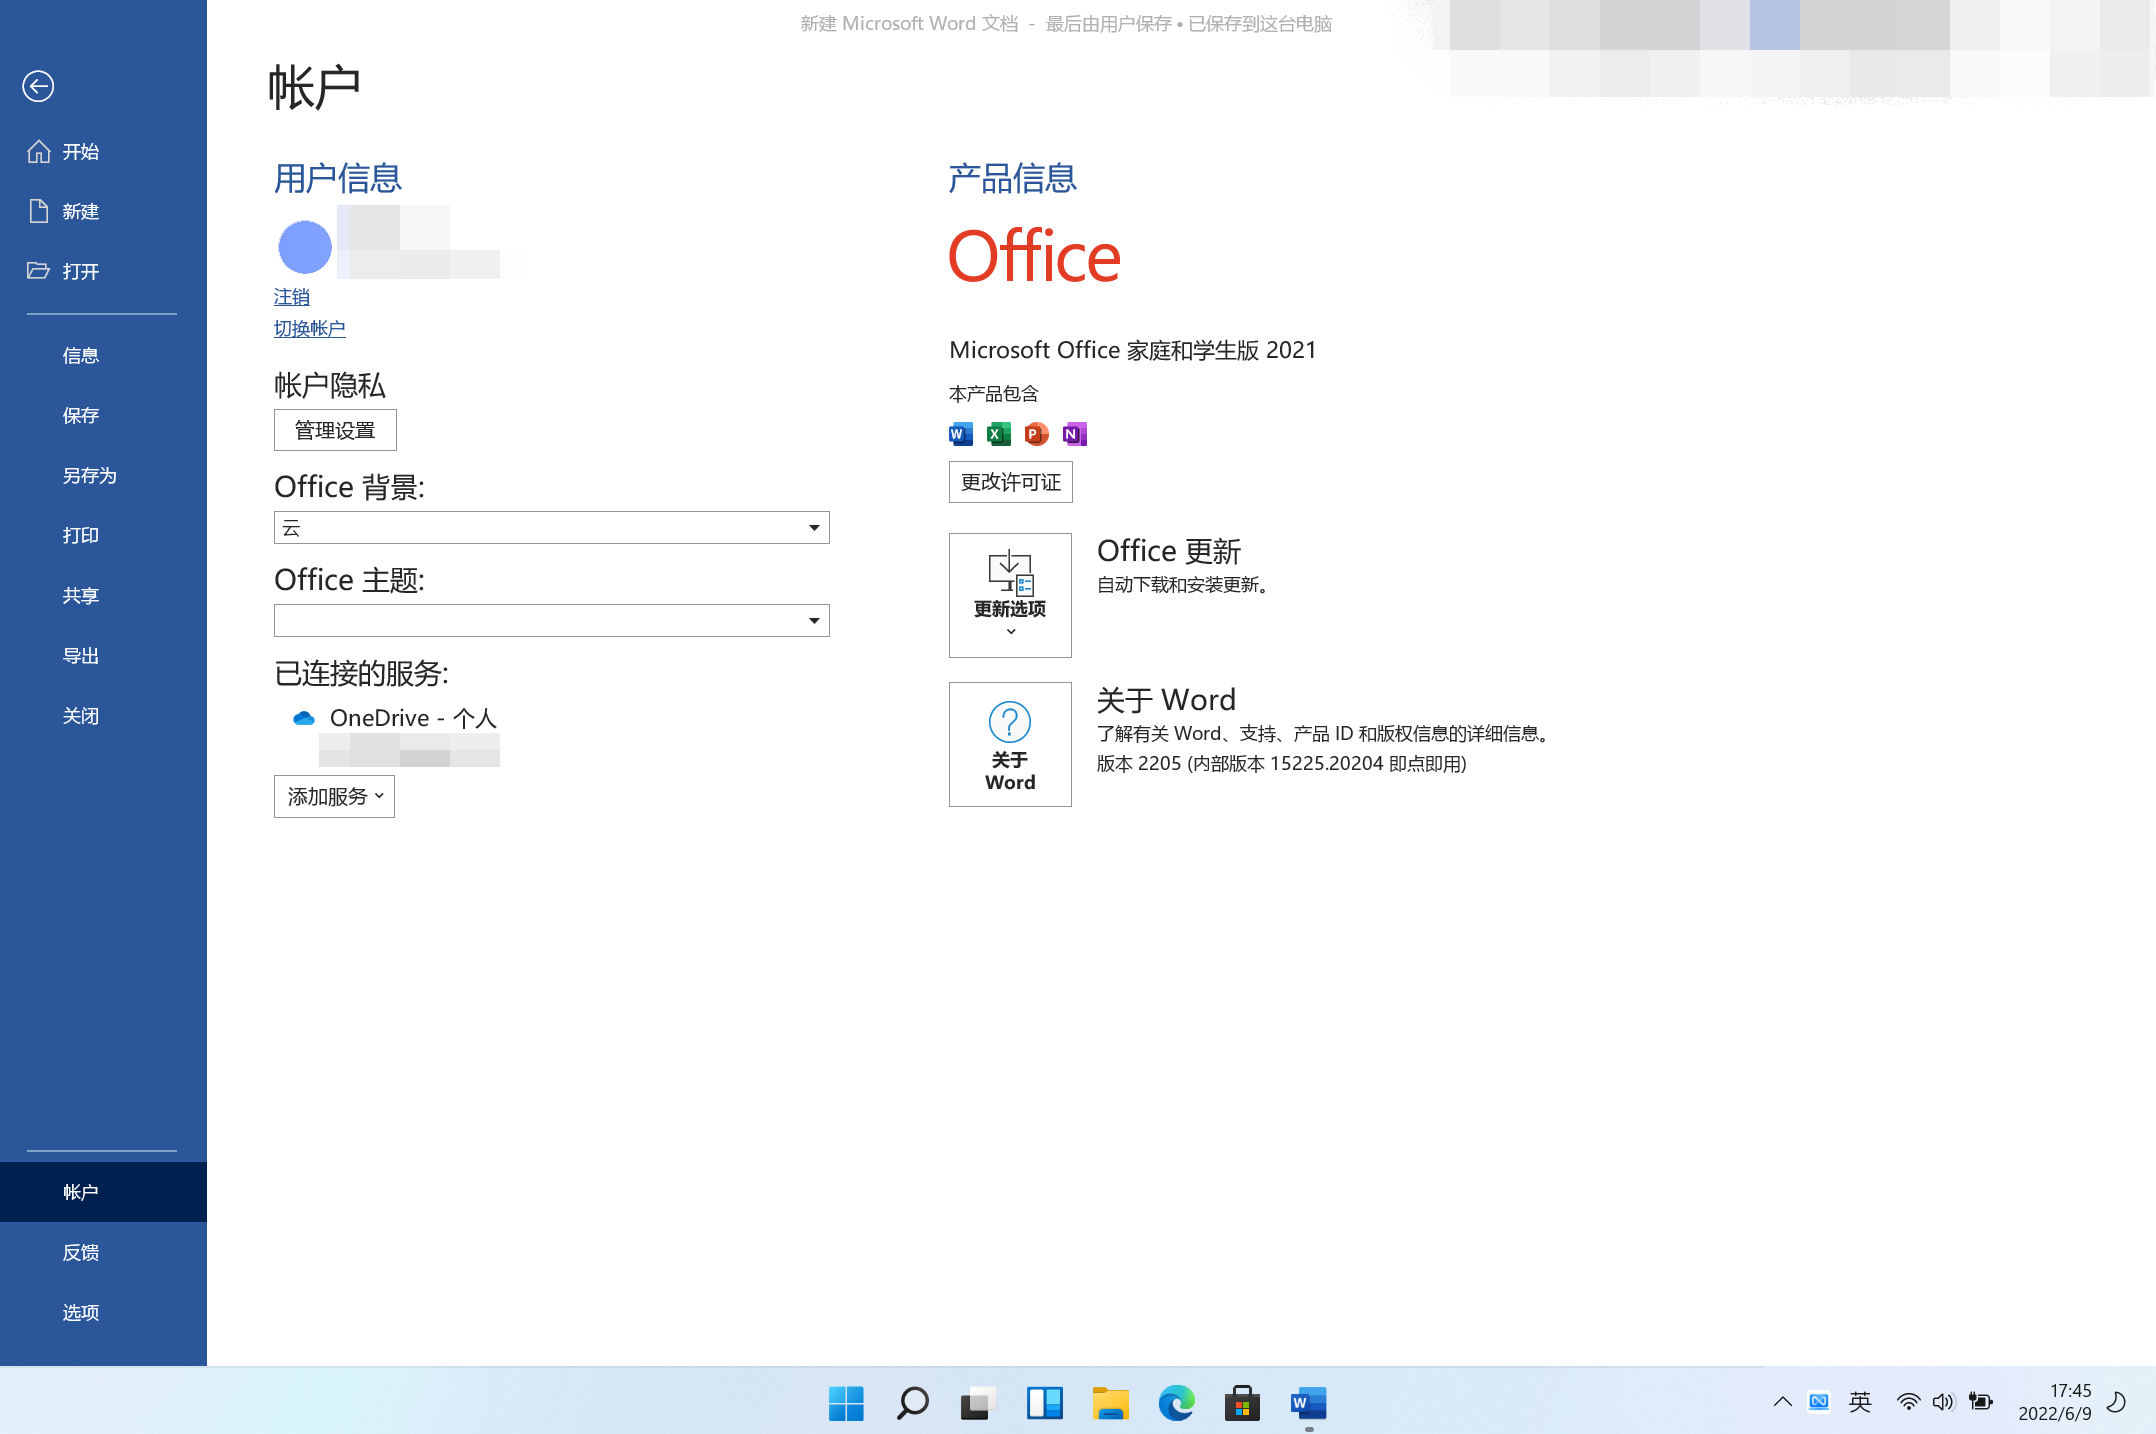Expand the Office 主题 dropdown
This screenshot has height=1434, width=2156.
[814, 620]
